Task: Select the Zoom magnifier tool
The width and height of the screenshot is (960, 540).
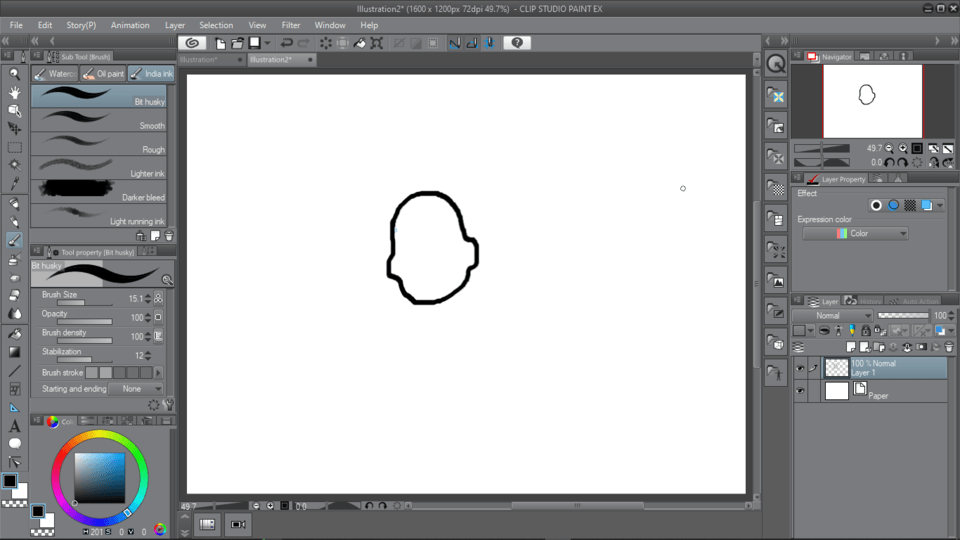Action: pyautogui.click(x=14, y=74)
